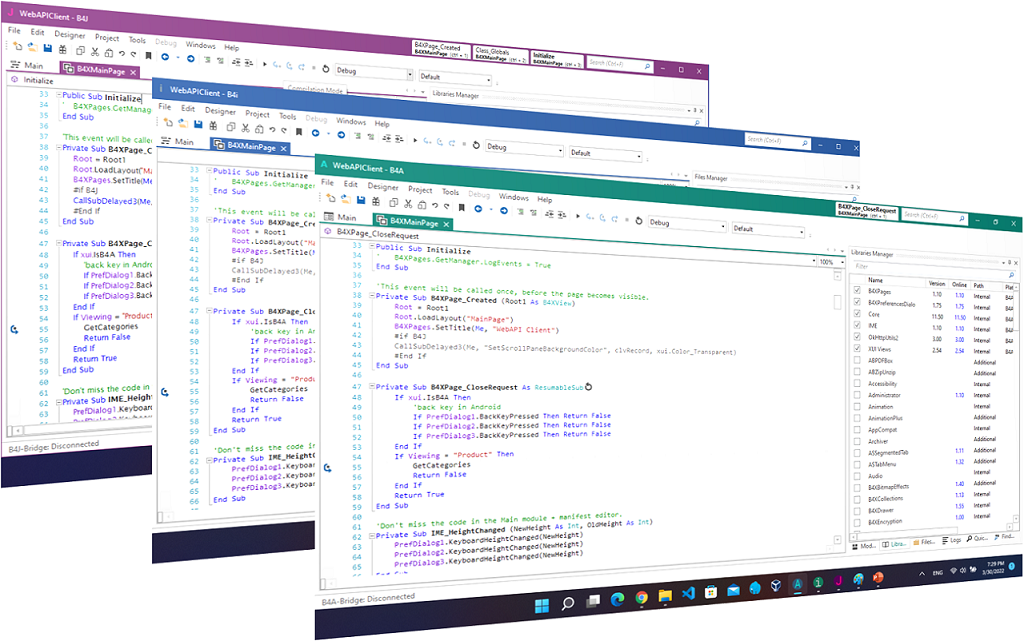Click the Cut scissors icon in B4A toolbar

point(408,204)
